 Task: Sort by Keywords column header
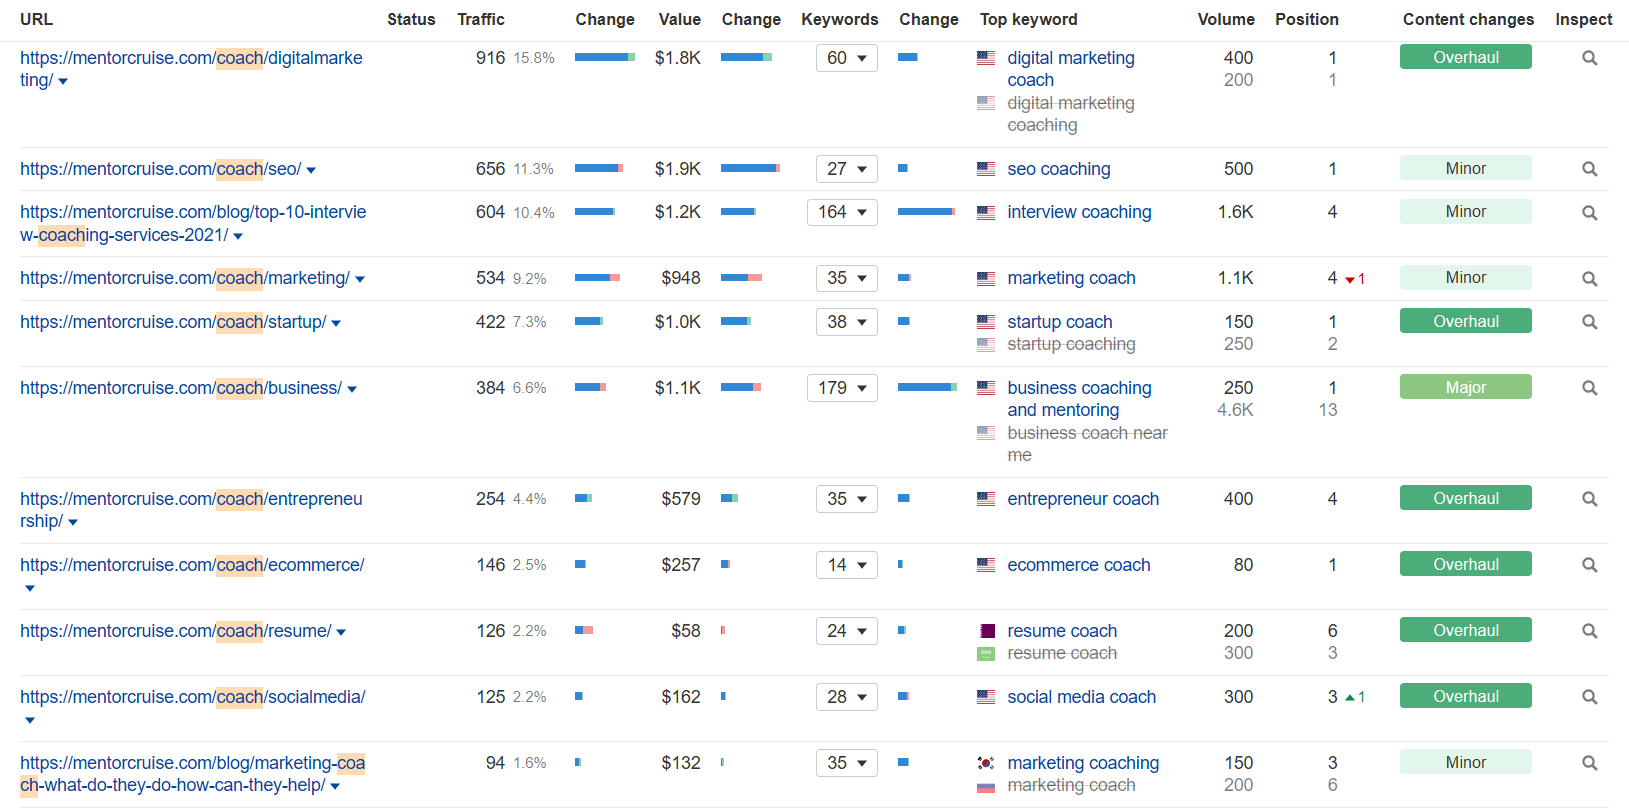(x=840, y=19)
